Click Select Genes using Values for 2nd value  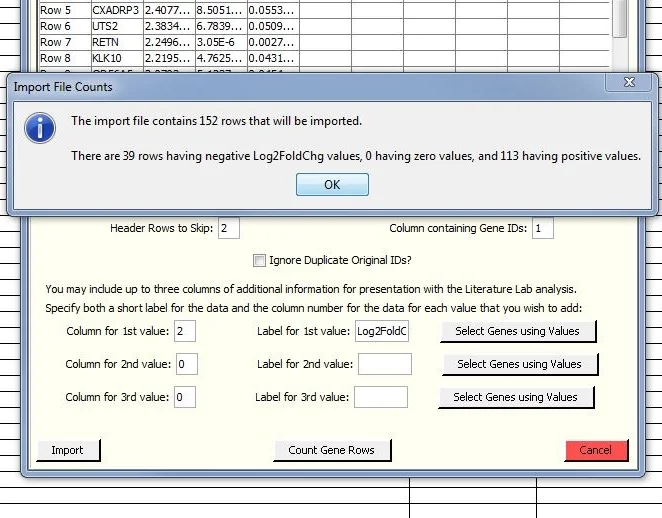tap(520, 364)
